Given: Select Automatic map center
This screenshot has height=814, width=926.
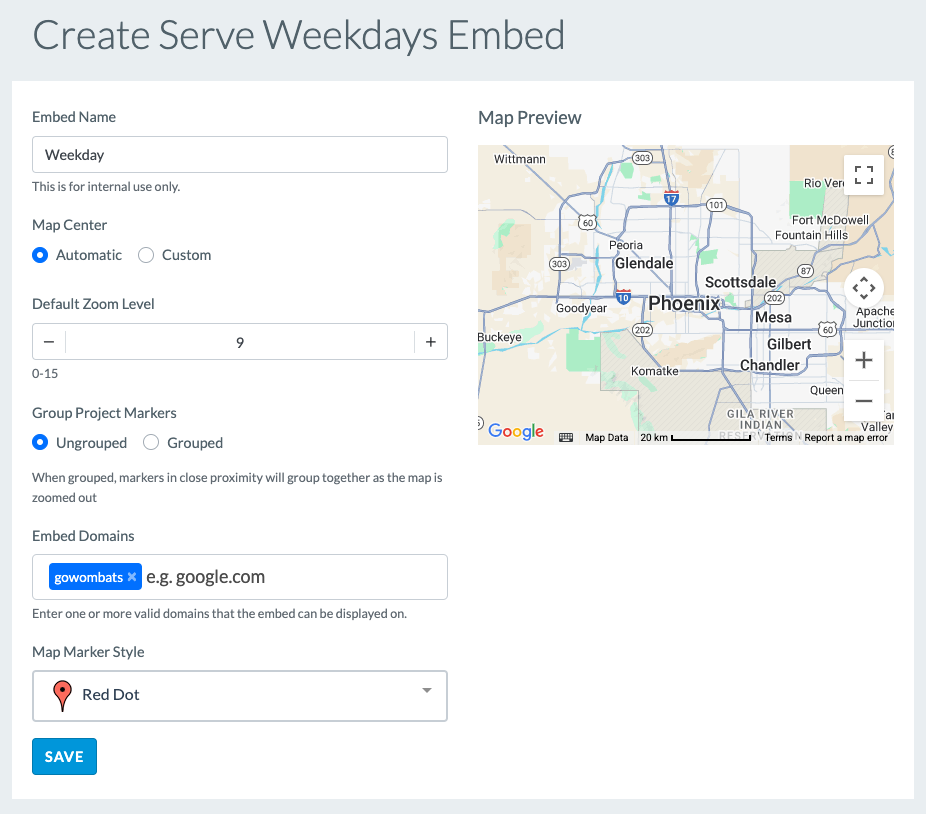Looking at the screenshot, I should pyautogui.click(x=40, y=255).
